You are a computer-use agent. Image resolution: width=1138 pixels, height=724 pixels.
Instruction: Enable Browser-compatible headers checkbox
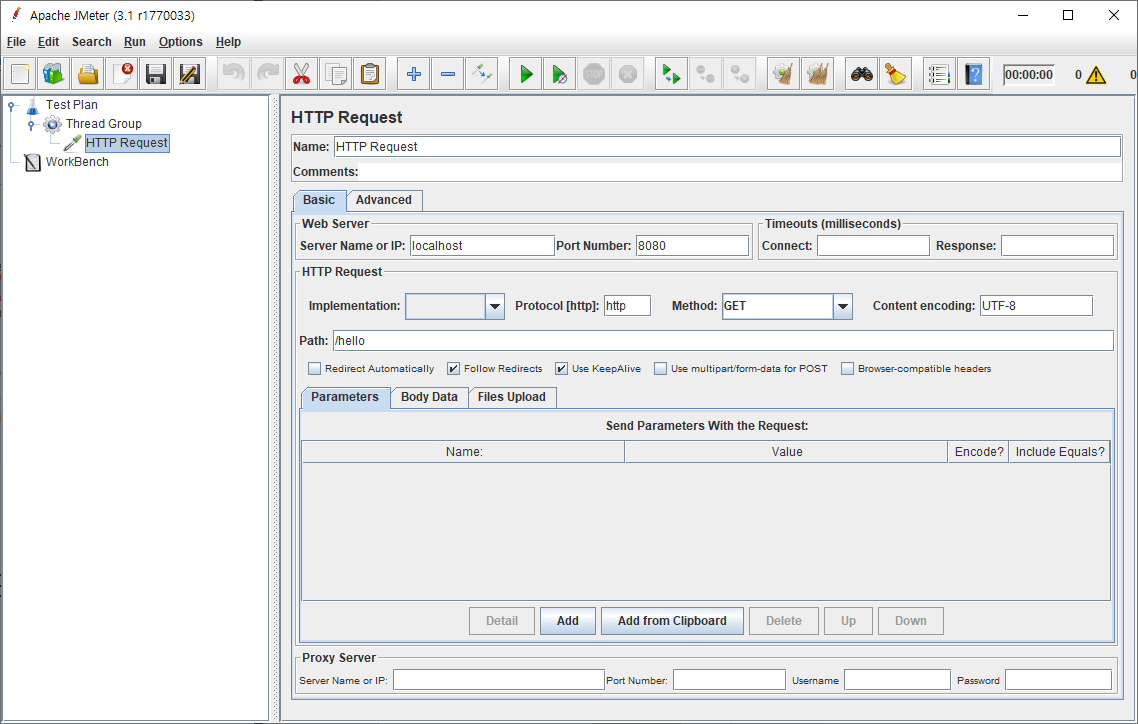click(848, 369)
